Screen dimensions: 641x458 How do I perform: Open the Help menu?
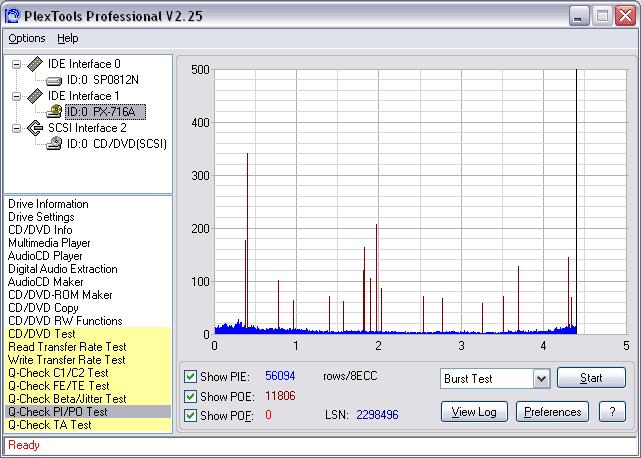67,38
